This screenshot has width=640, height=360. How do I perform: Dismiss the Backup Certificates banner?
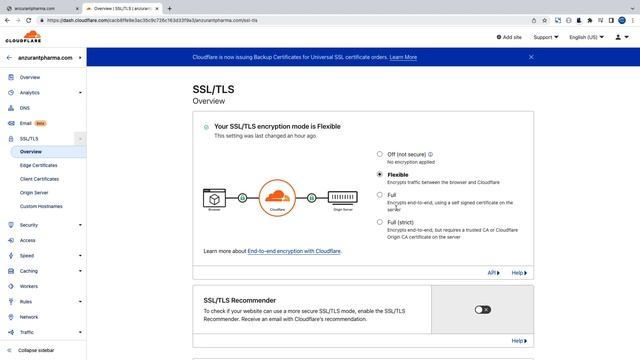531,57
